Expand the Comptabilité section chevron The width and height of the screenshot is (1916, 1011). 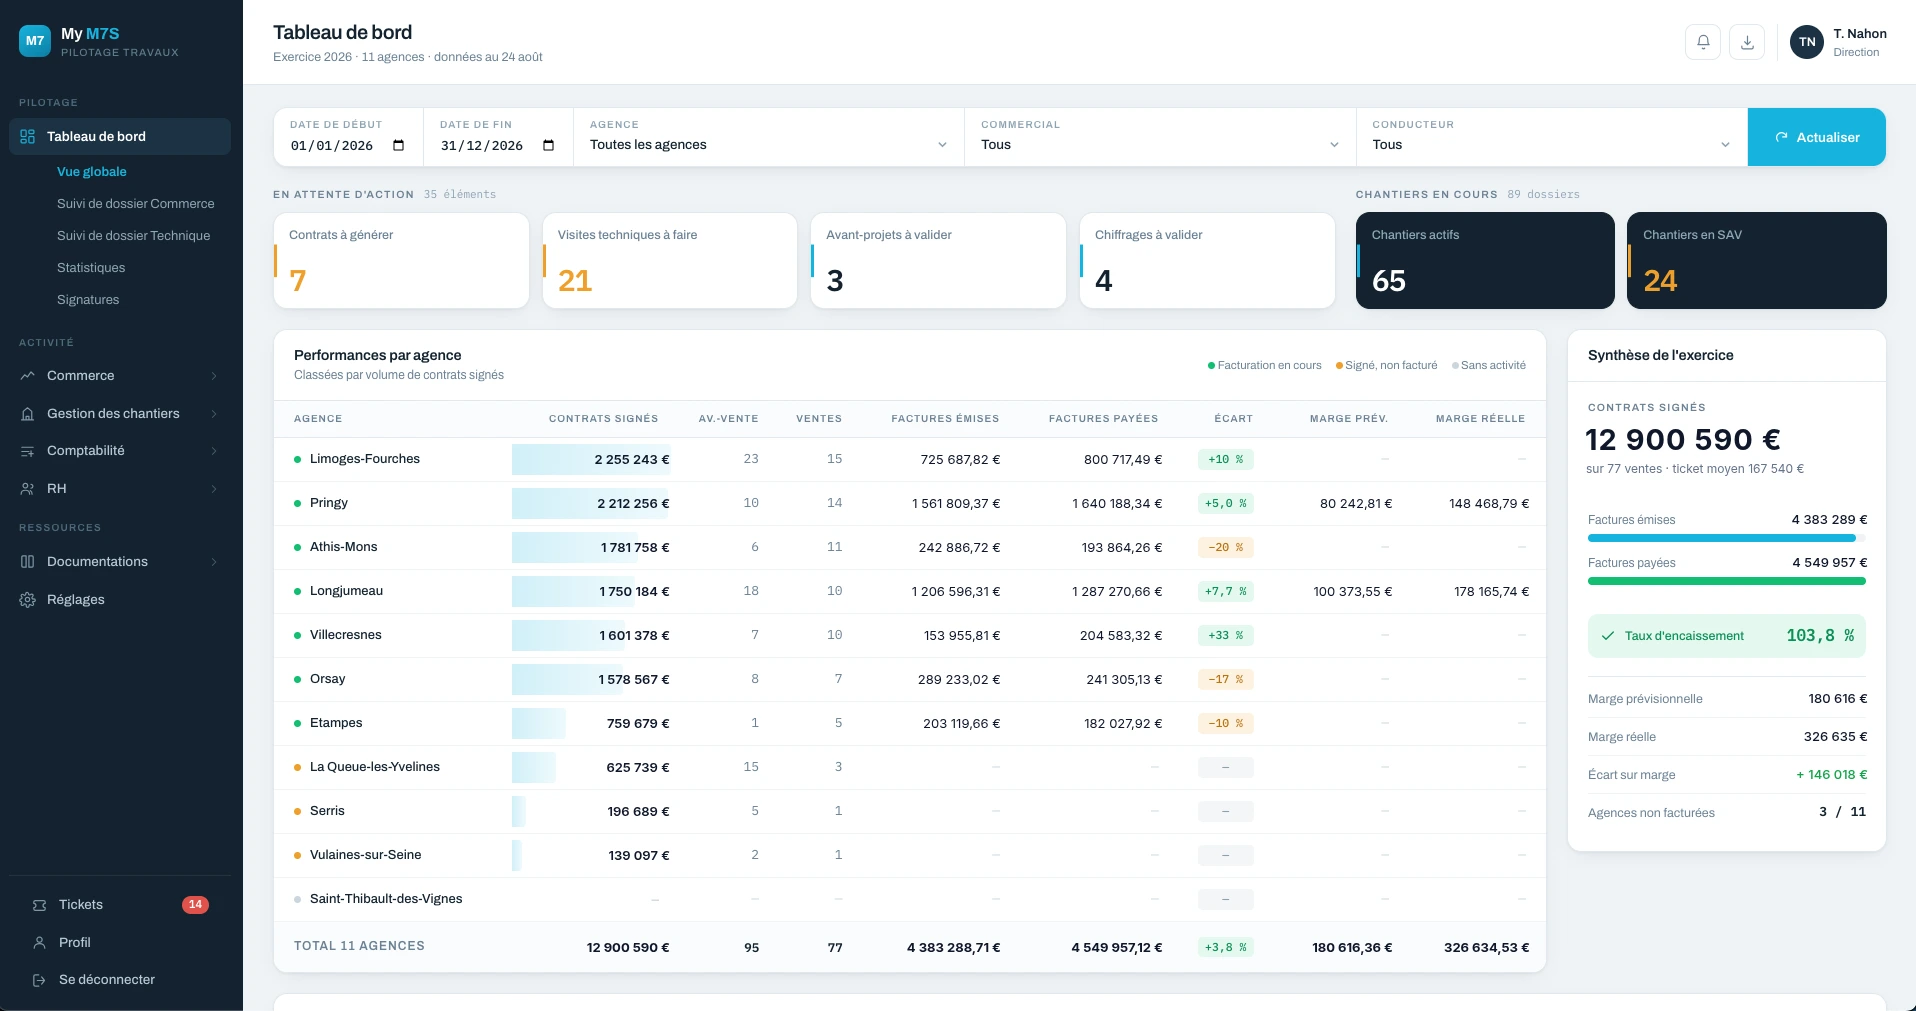click(x=214, y=451)
